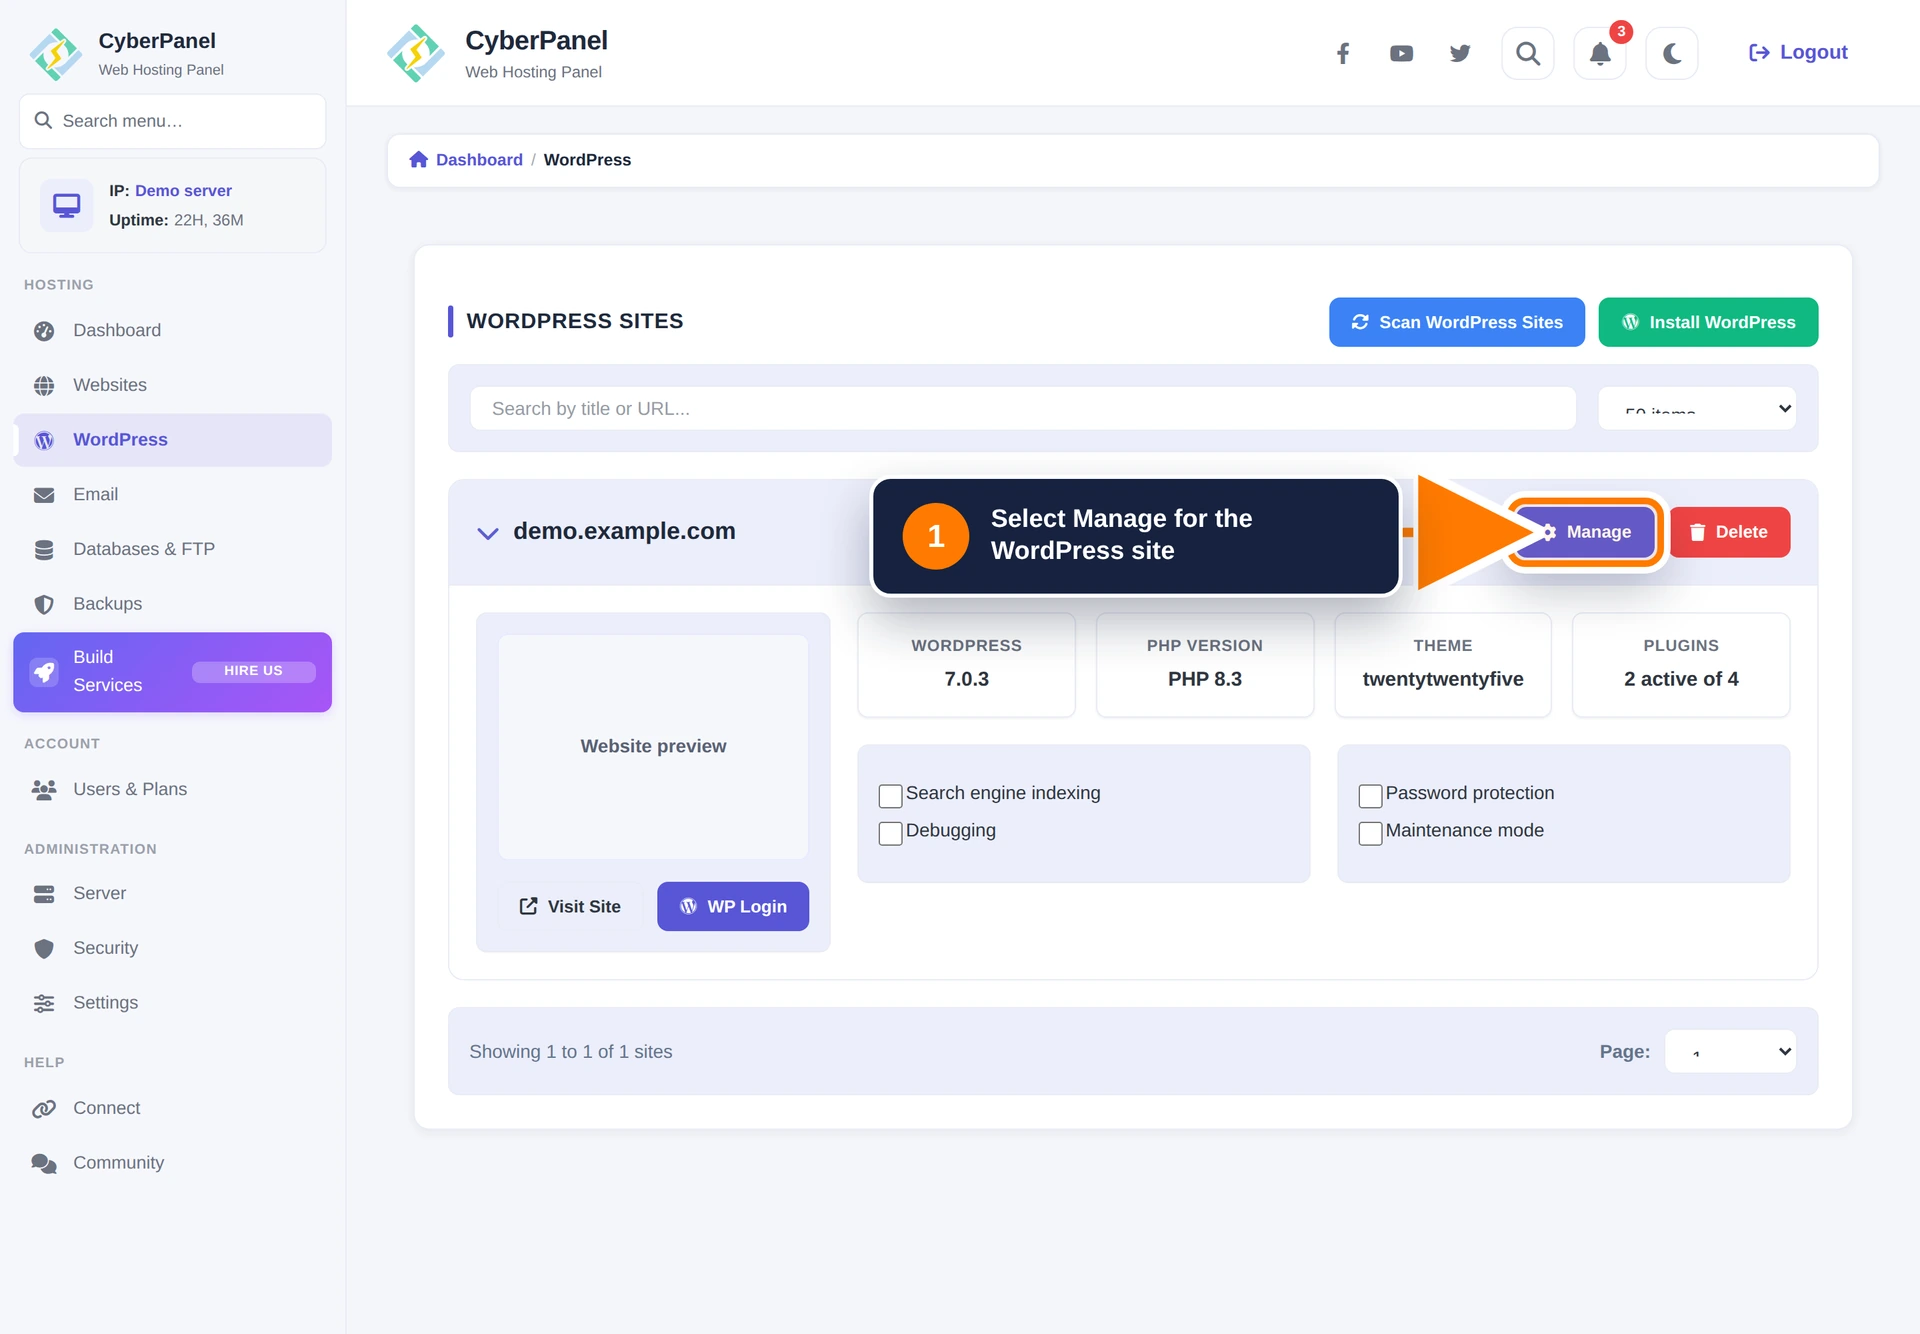Open notifications bell
The width and height of the screenshot is (1920, 1334).
coord(1600,53)
